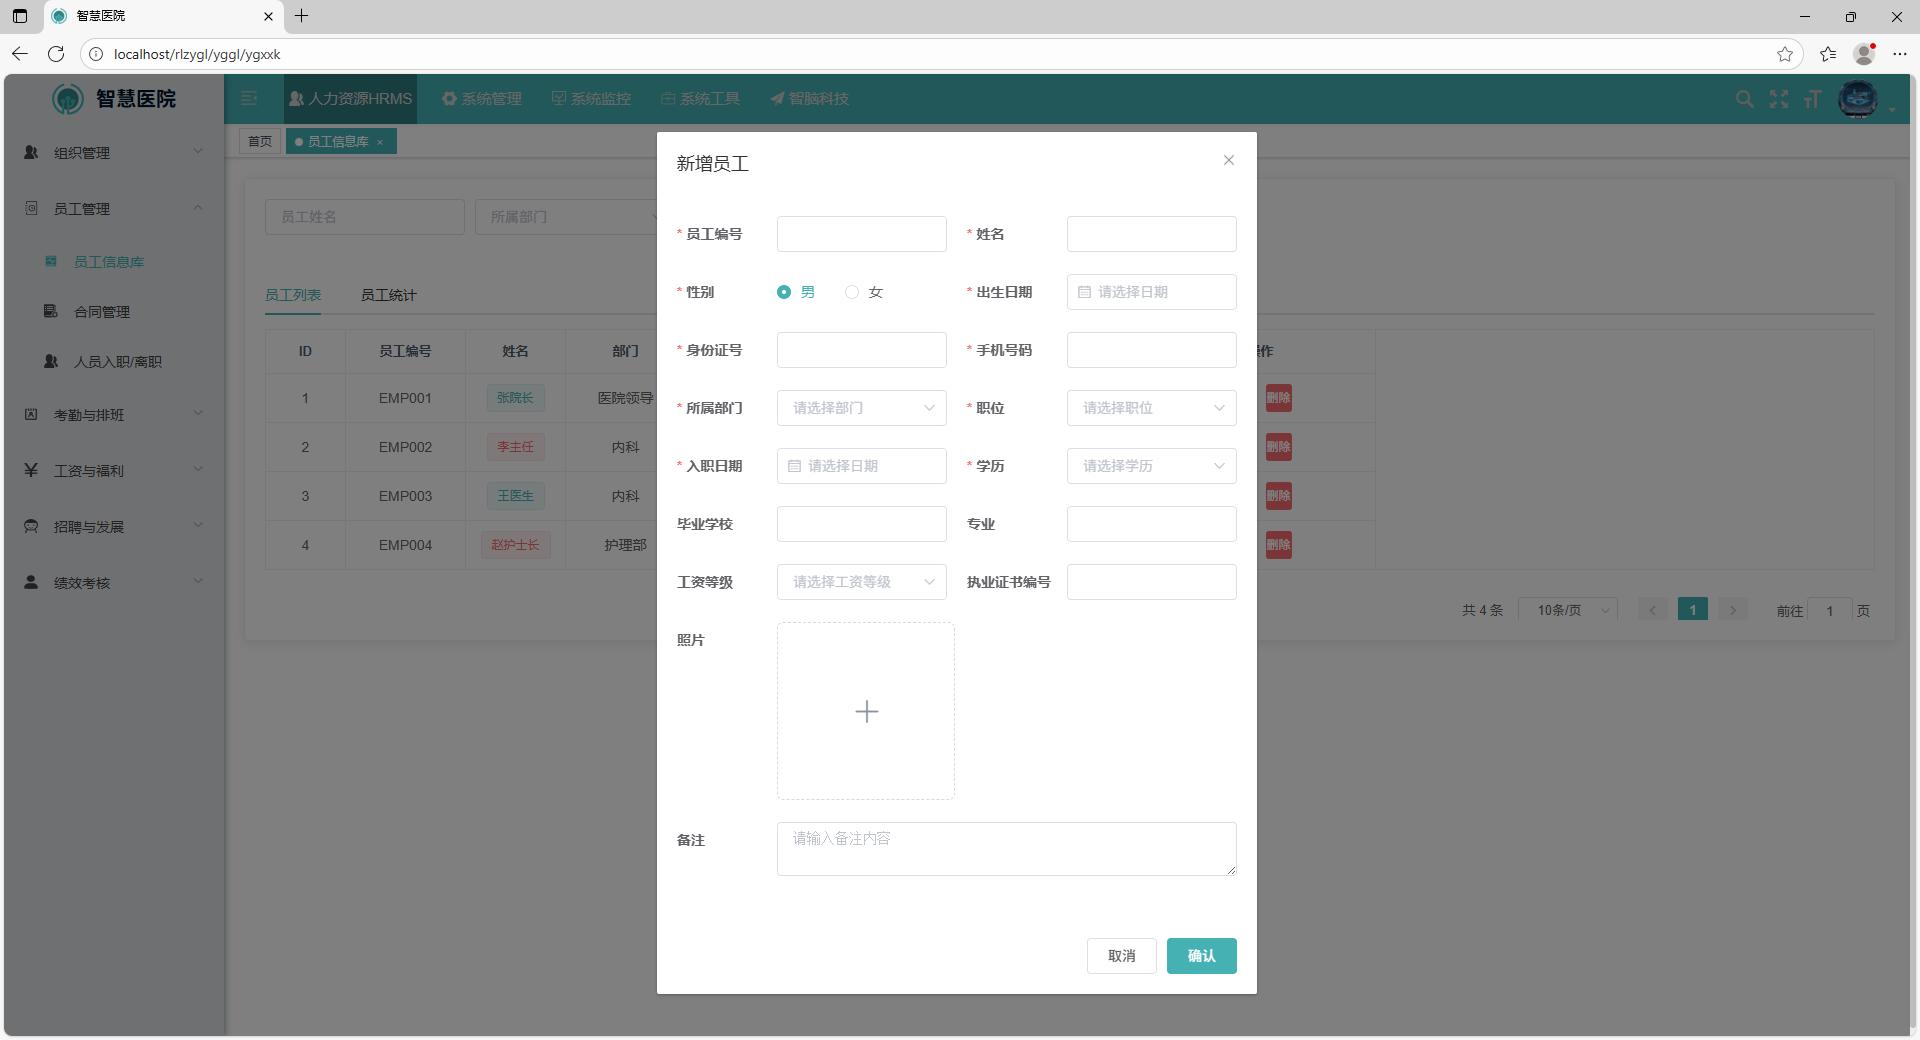Click the browser refresh icon

tap(56, 54)
